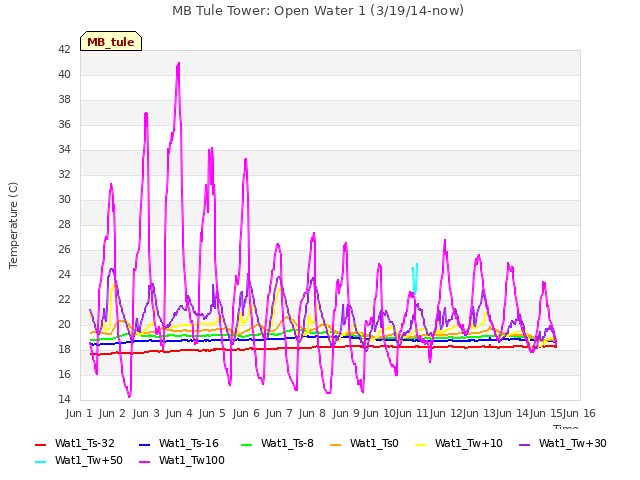Select the Wat1_Ts0 legend label

coord(374,444)
